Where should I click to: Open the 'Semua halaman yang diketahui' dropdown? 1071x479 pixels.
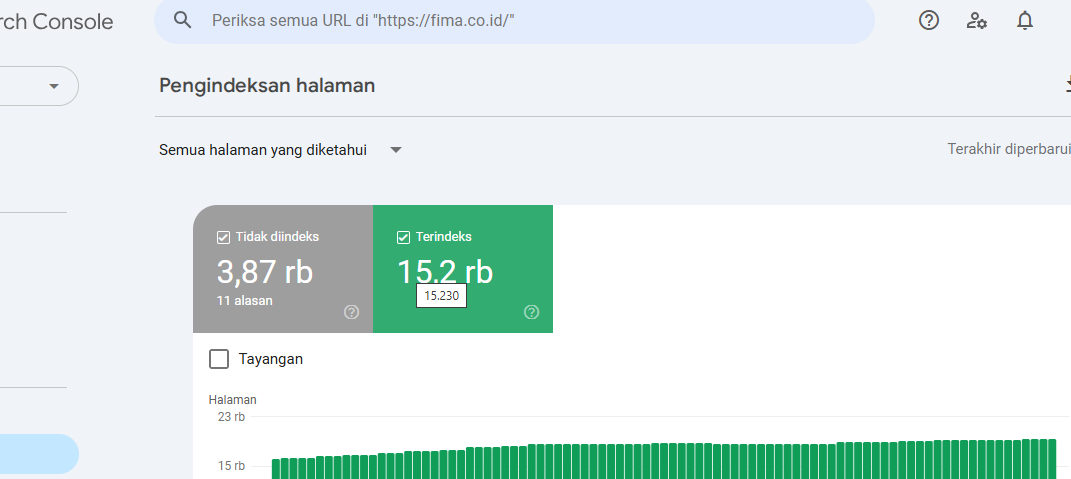(281, 150)
